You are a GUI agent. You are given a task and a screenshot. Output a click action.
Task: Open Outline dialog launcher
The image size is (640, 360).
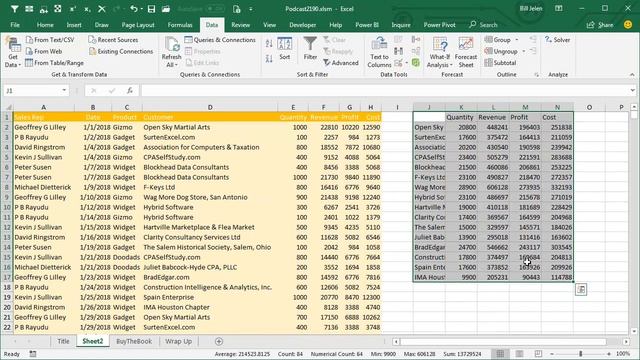click(x=536, y=75)
